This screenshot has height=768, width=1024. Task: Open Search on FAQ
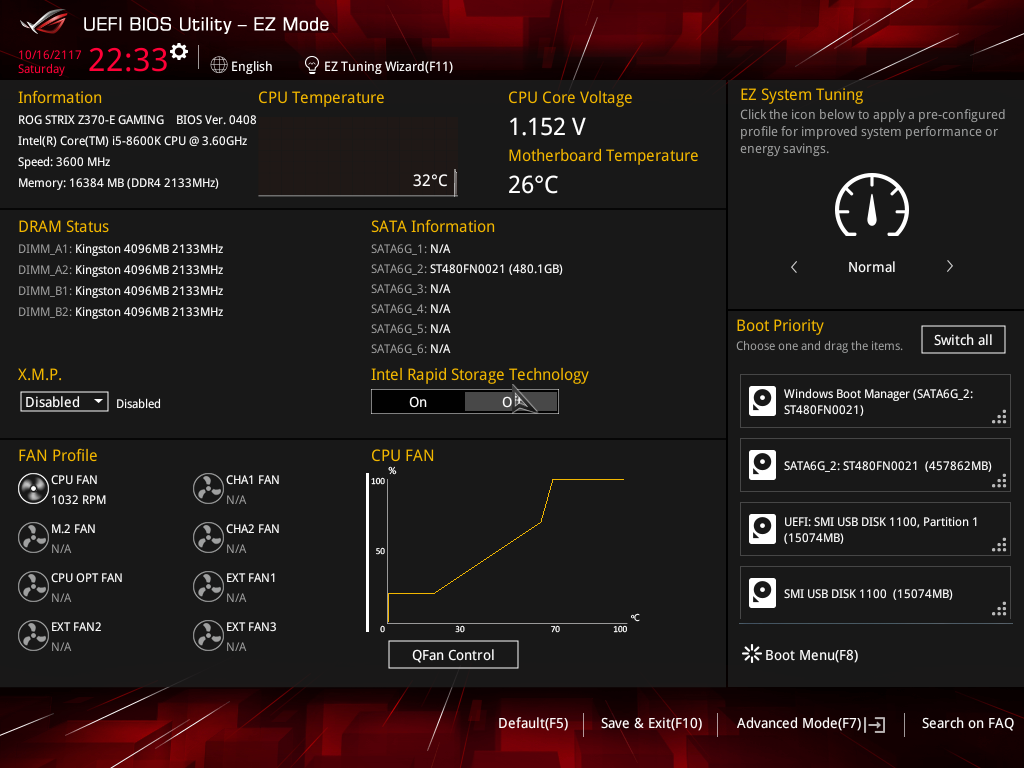[x=967, y=723]
